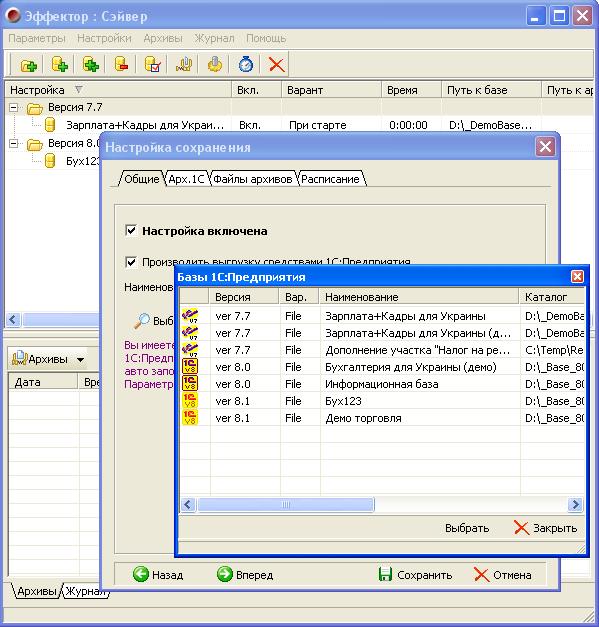Image resolution: width=599 pixels, height=627 pixels.
Task: Click the Варант column header in main window
Action: coord(331,90)
